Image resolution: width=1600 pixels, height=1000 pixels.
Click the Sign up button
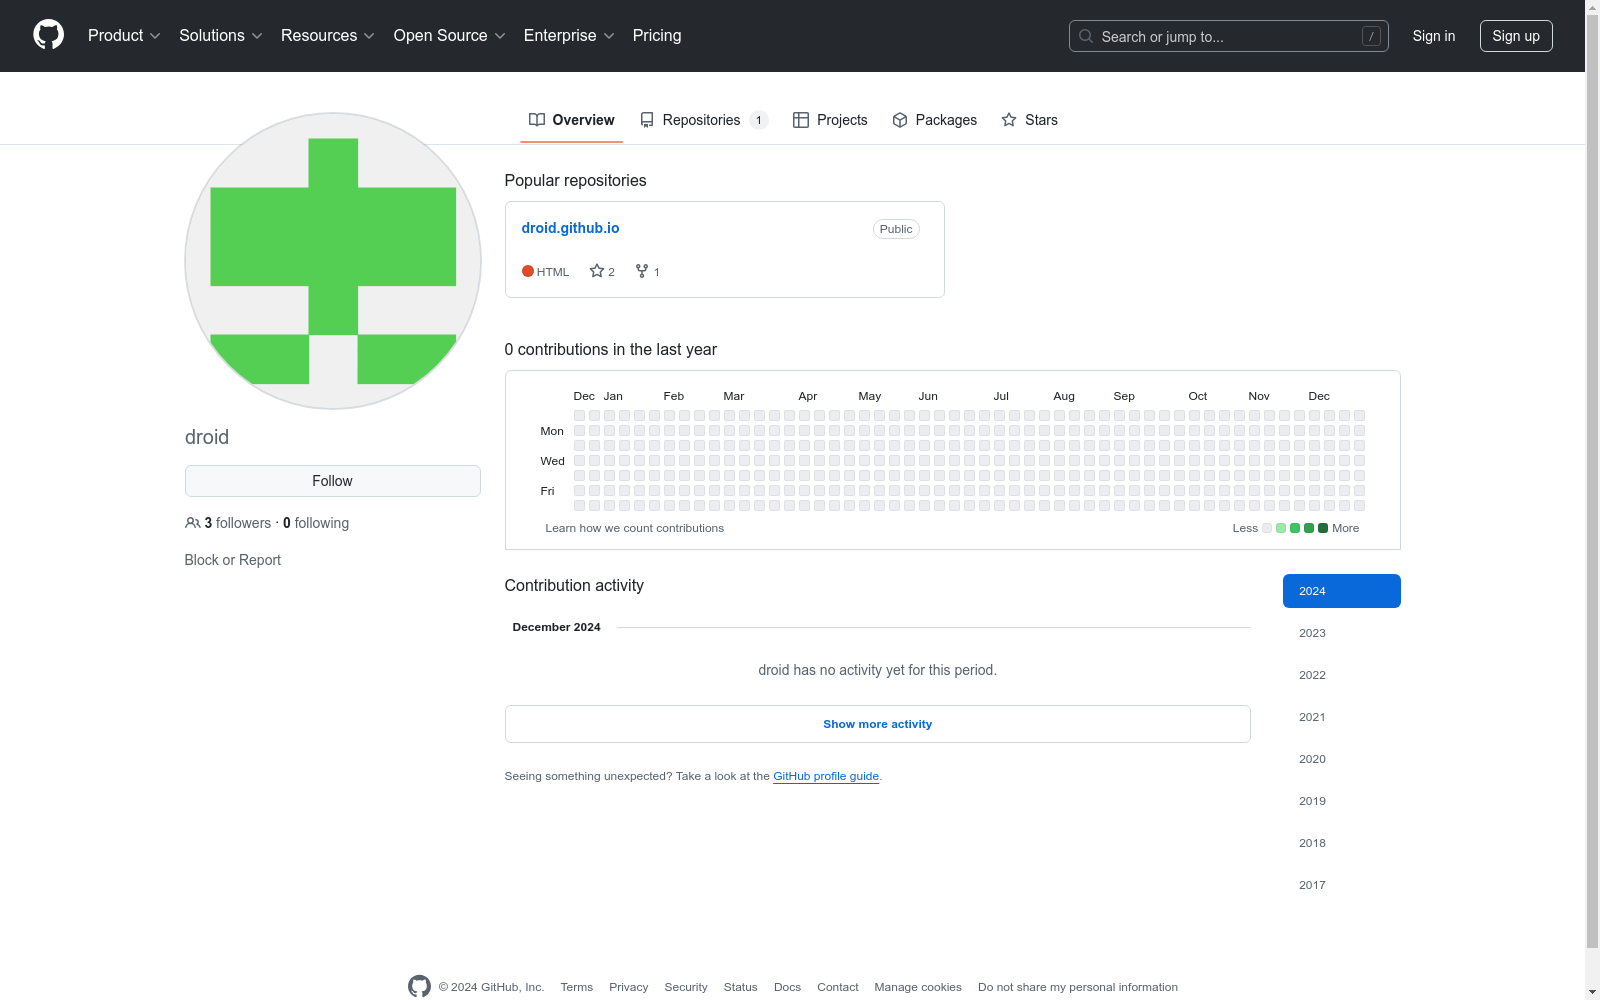pyautogui.click(x=1516, y=36)
